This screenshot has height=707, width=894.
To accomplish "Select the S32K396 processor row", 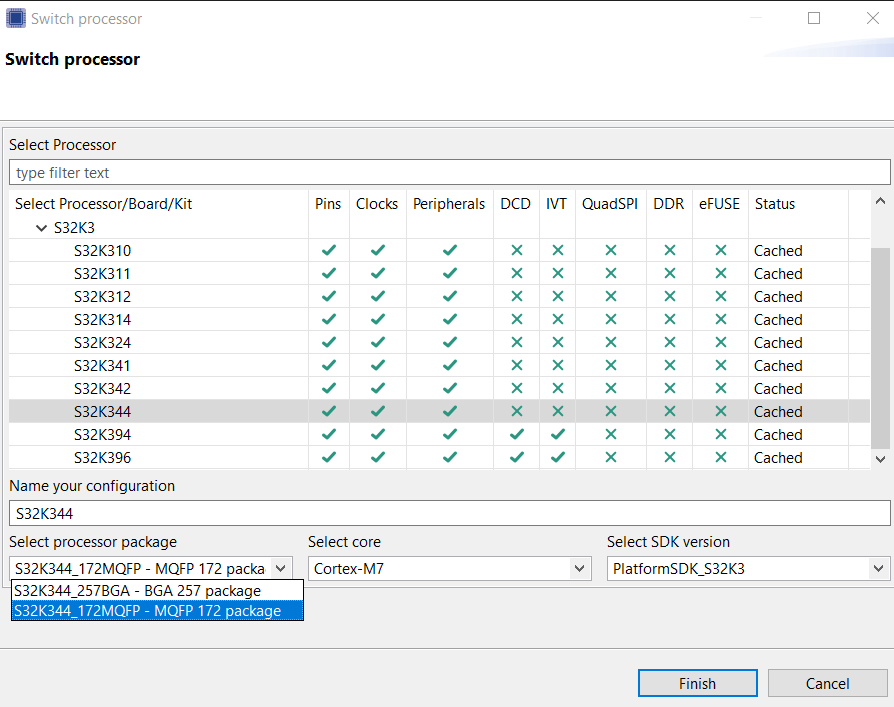I will 103,458.
